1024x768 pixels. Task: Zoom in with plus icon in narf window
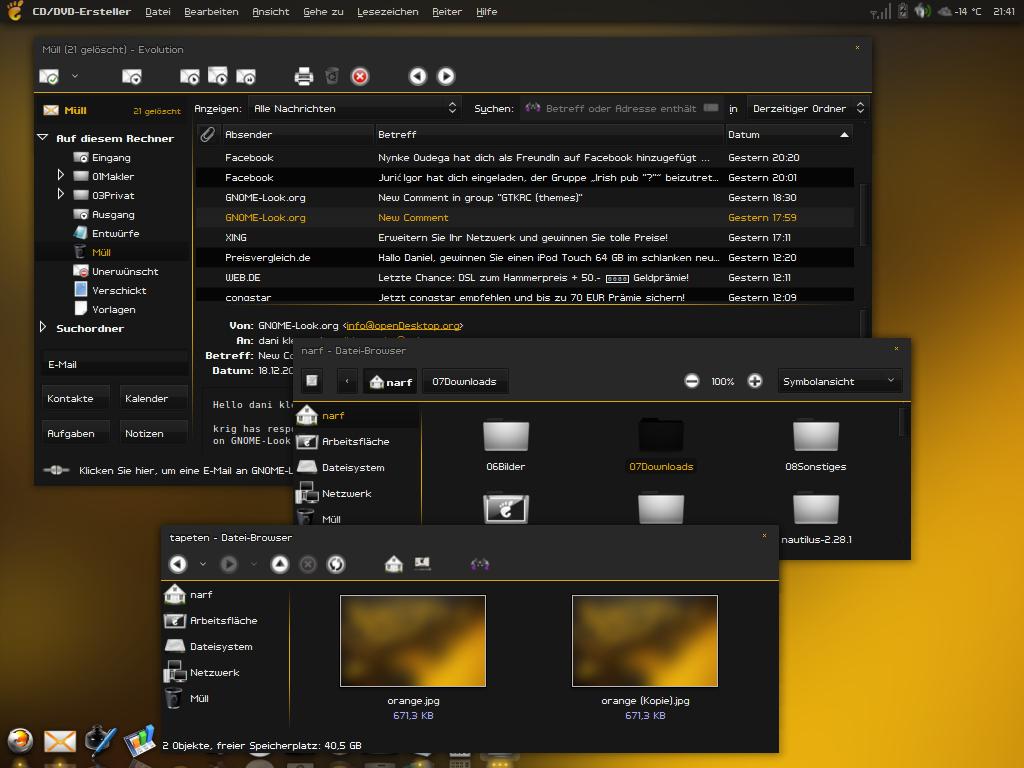pos(754,381)
